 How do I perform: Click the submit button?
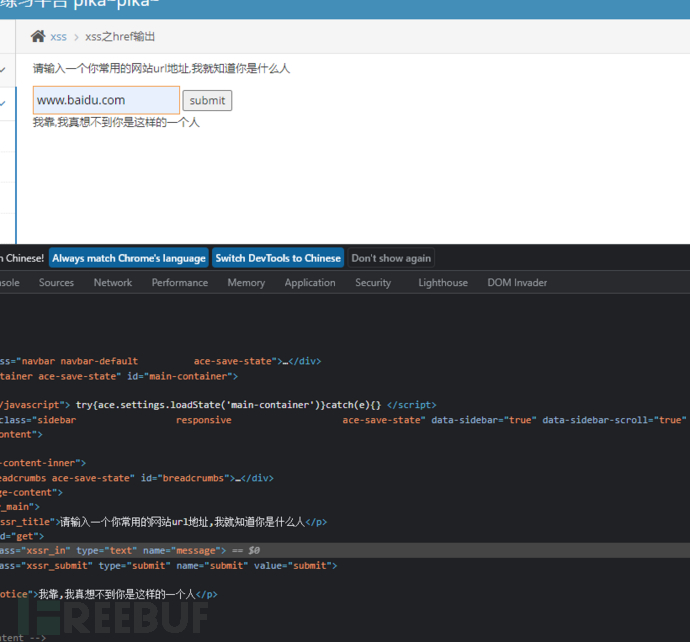click(207, 101)
